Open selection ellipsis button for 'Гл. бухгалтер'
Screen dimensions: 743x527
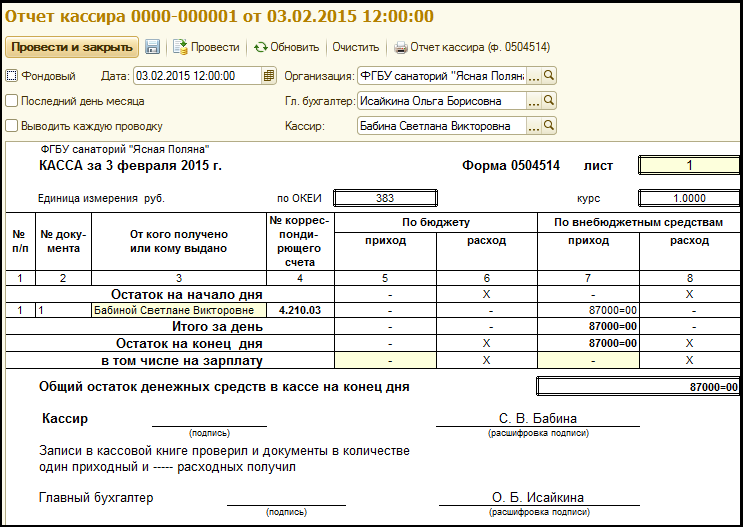(x=534, y=101)
